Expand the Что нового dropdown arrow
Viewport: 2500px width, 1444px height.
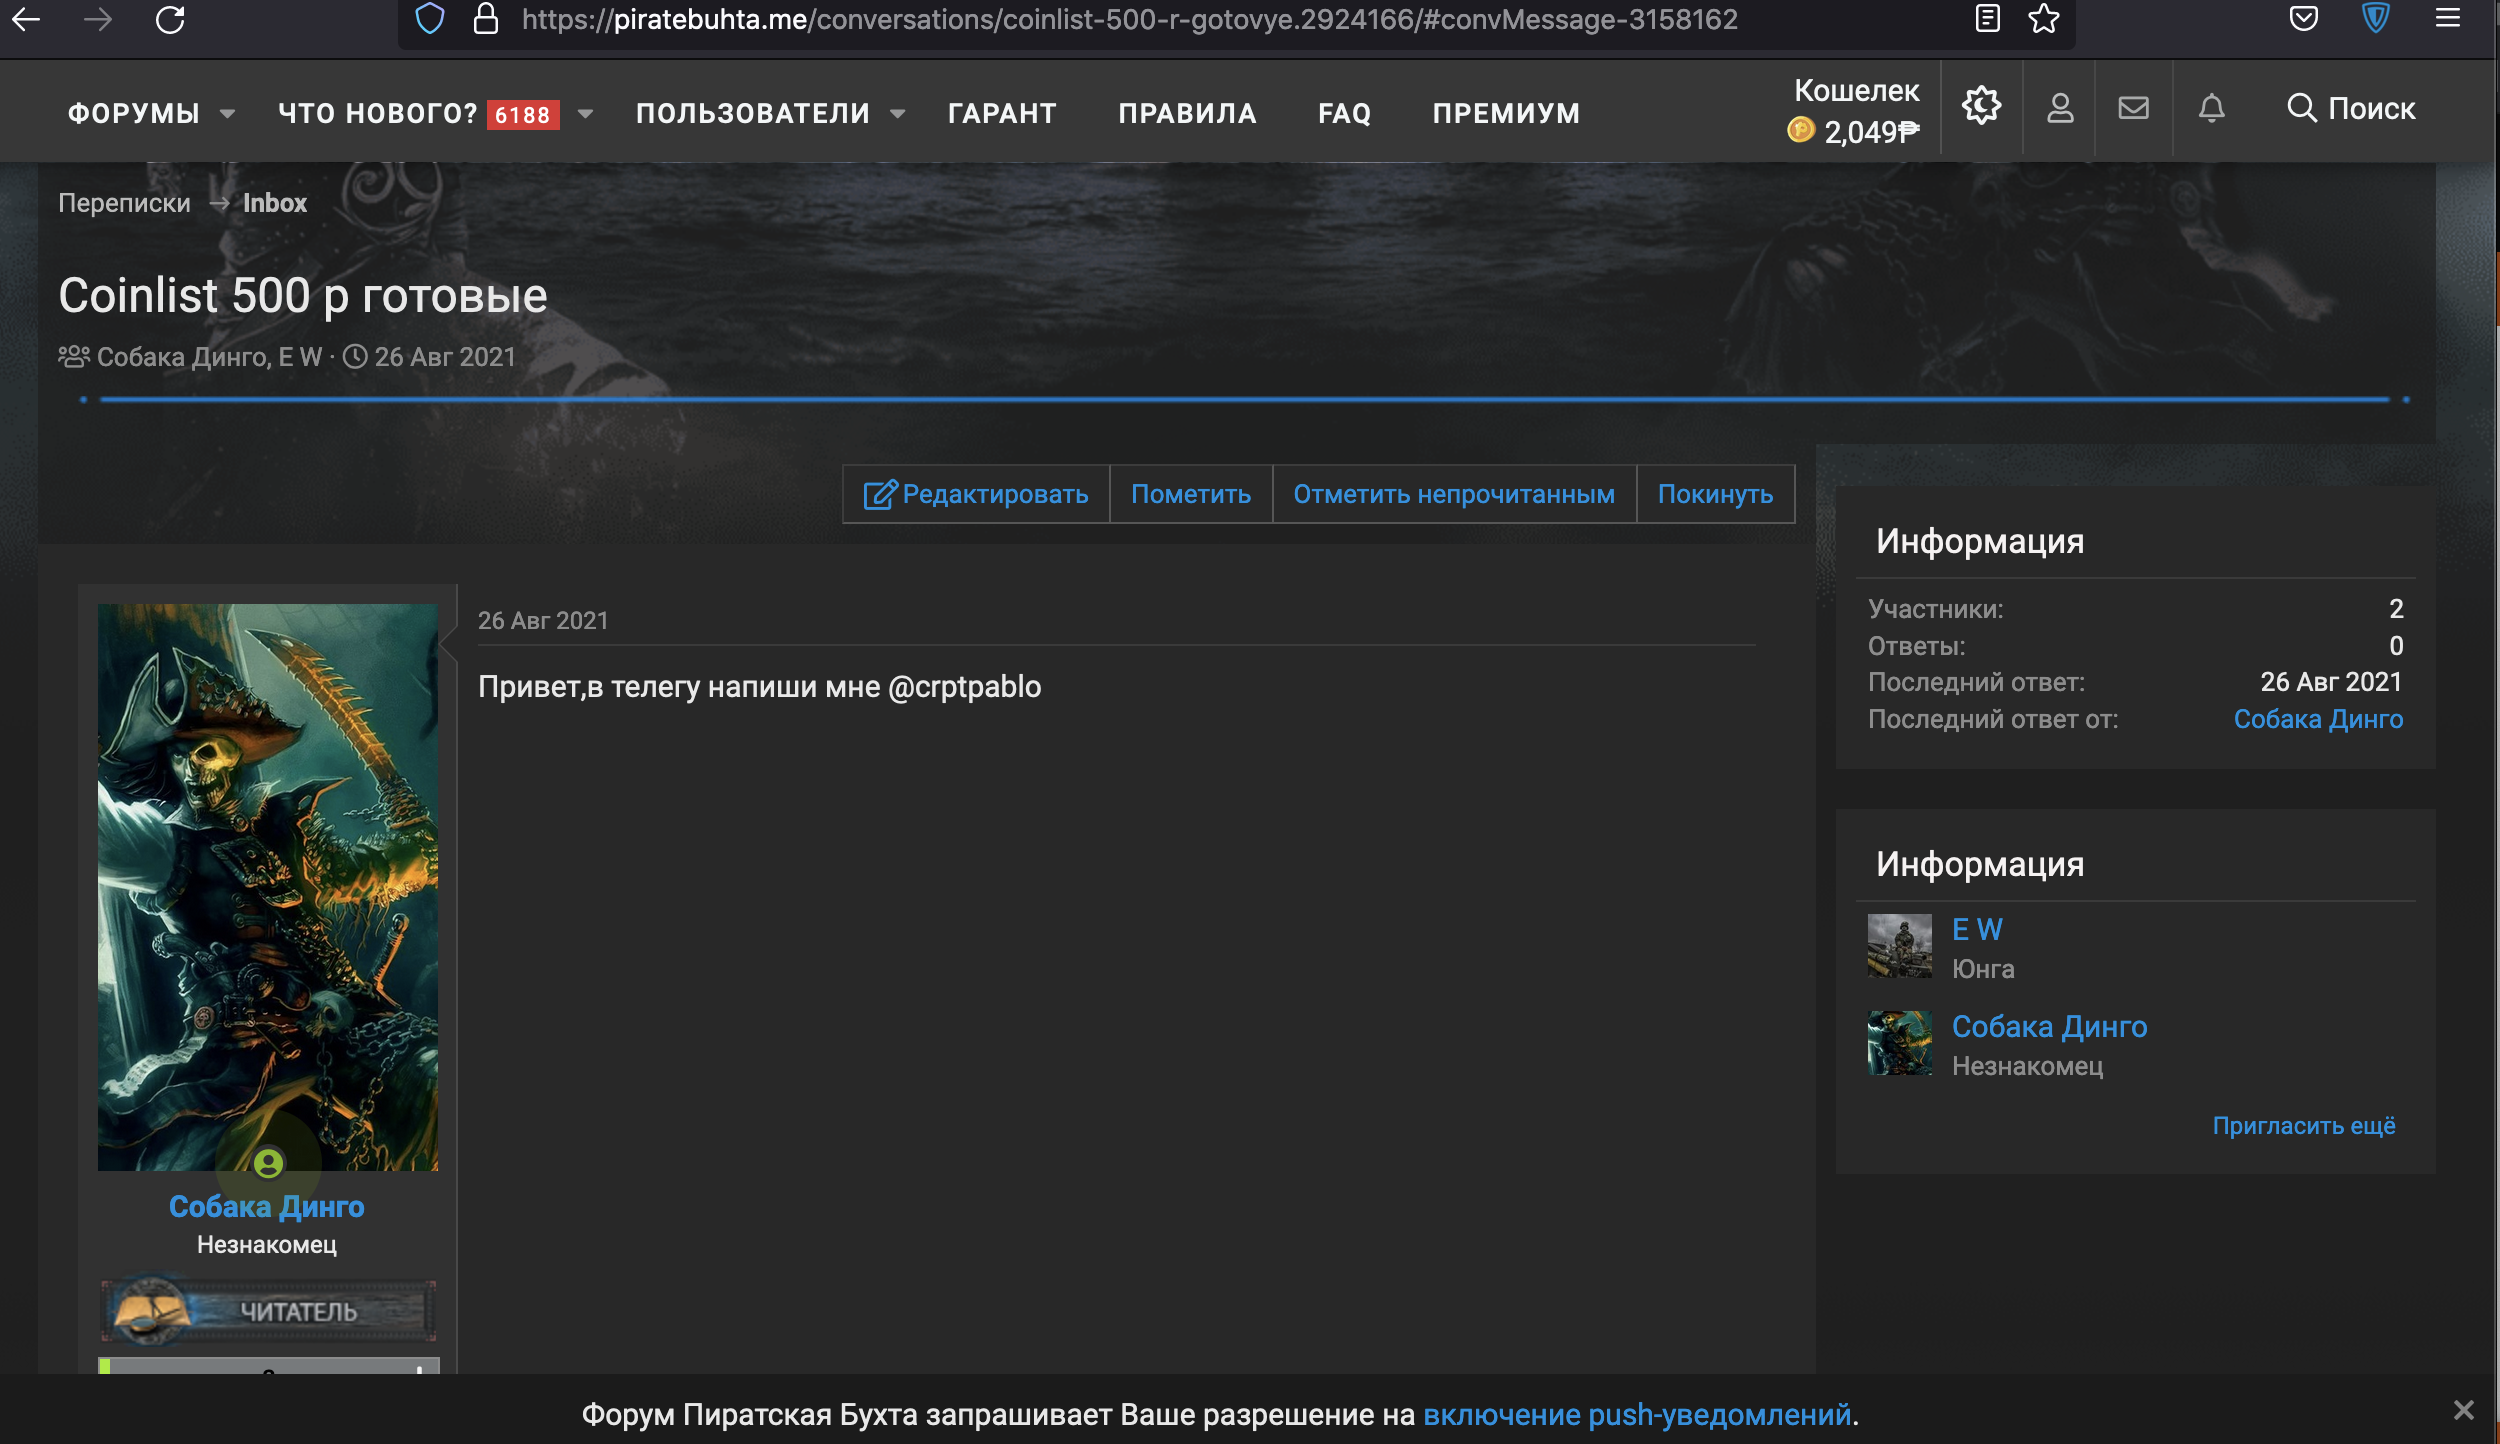click(x=586, y=114)
